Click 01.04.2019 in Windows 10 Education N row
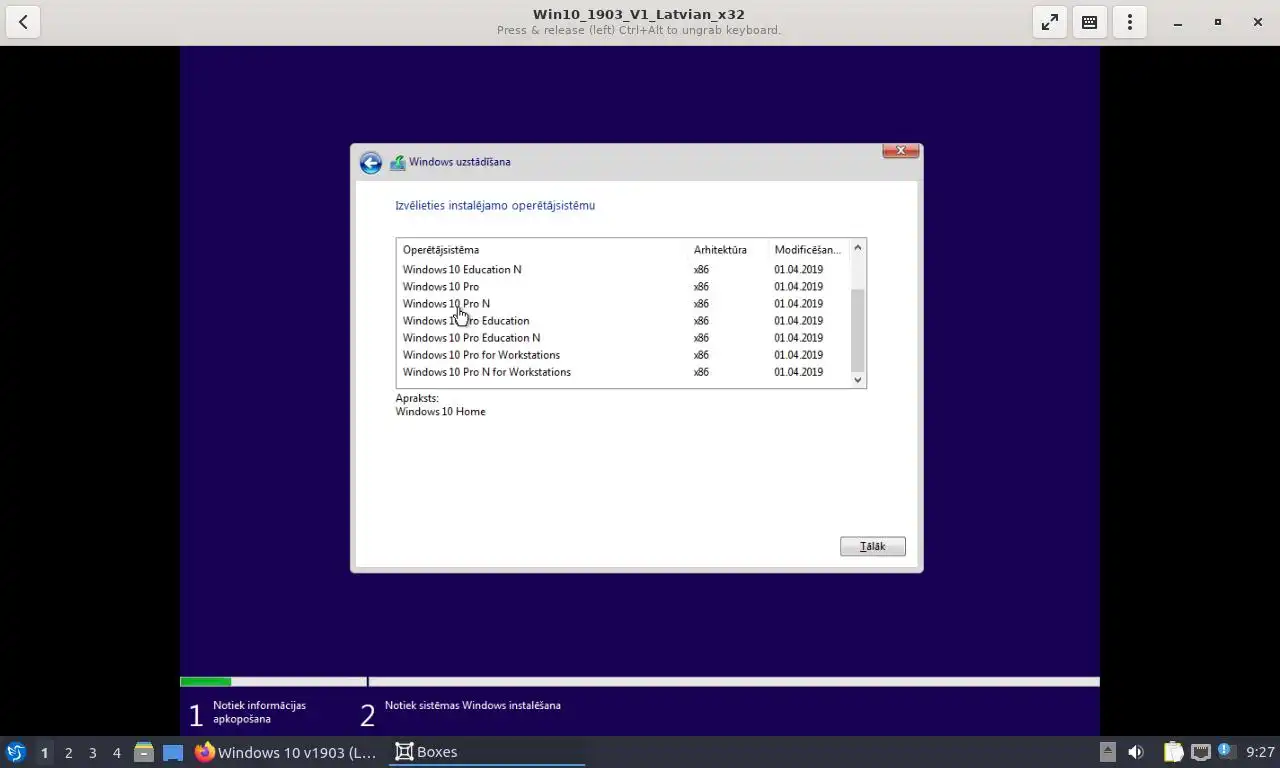 click(798, 269)
